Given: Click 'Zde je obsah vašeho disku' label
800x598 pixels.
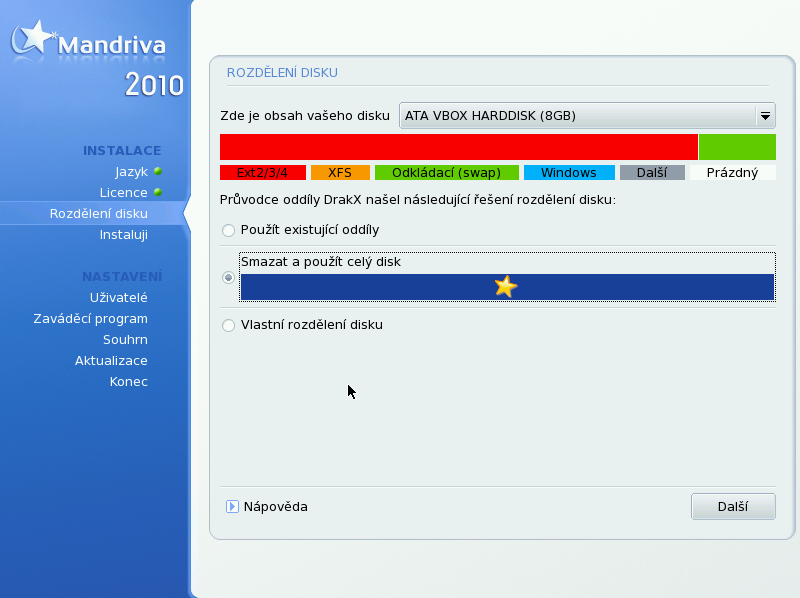Looking at the screenshot, I should pyautogui.click(x=305, y=116).
